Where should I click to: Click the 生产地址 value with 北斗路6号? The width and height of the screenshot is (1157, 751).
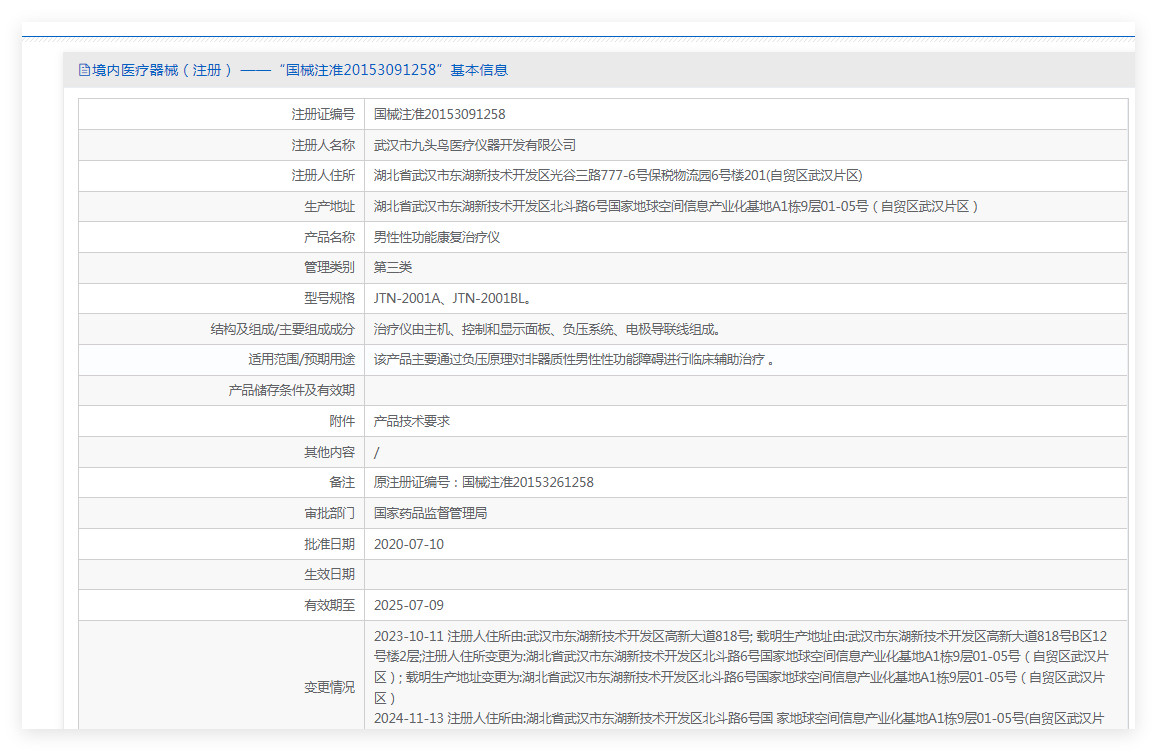point(676,207)
